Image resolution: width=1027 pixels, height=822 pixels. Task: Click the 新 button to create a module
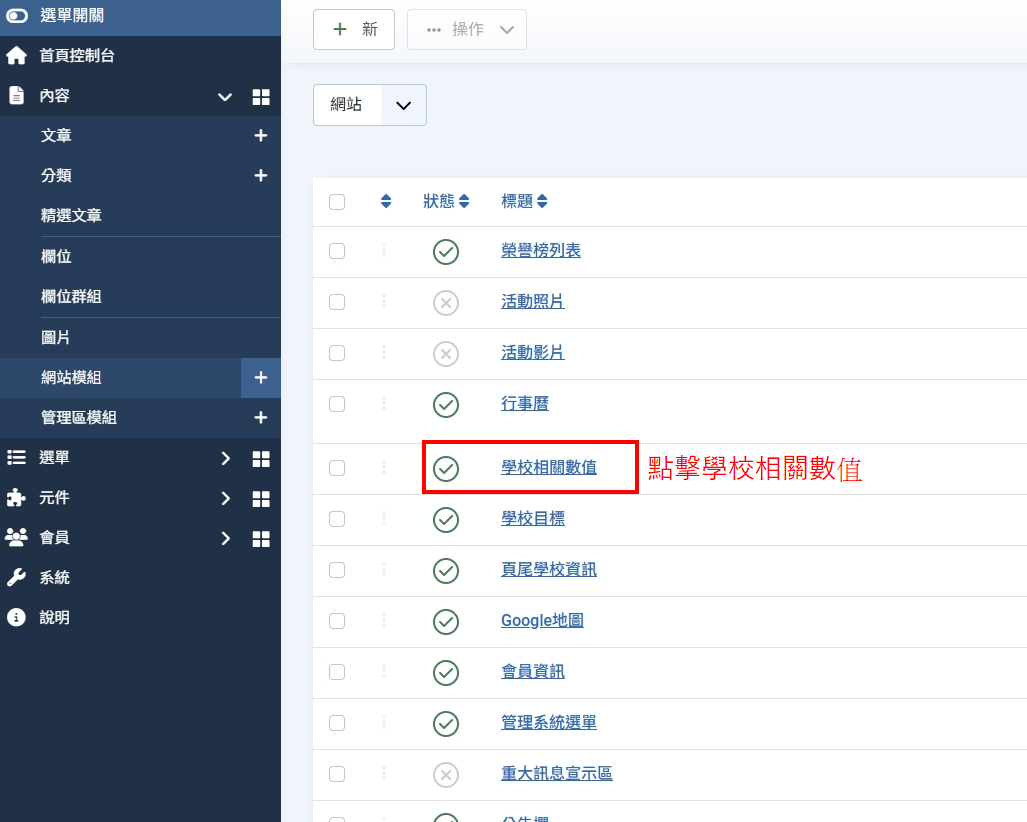tap(353, 29)
